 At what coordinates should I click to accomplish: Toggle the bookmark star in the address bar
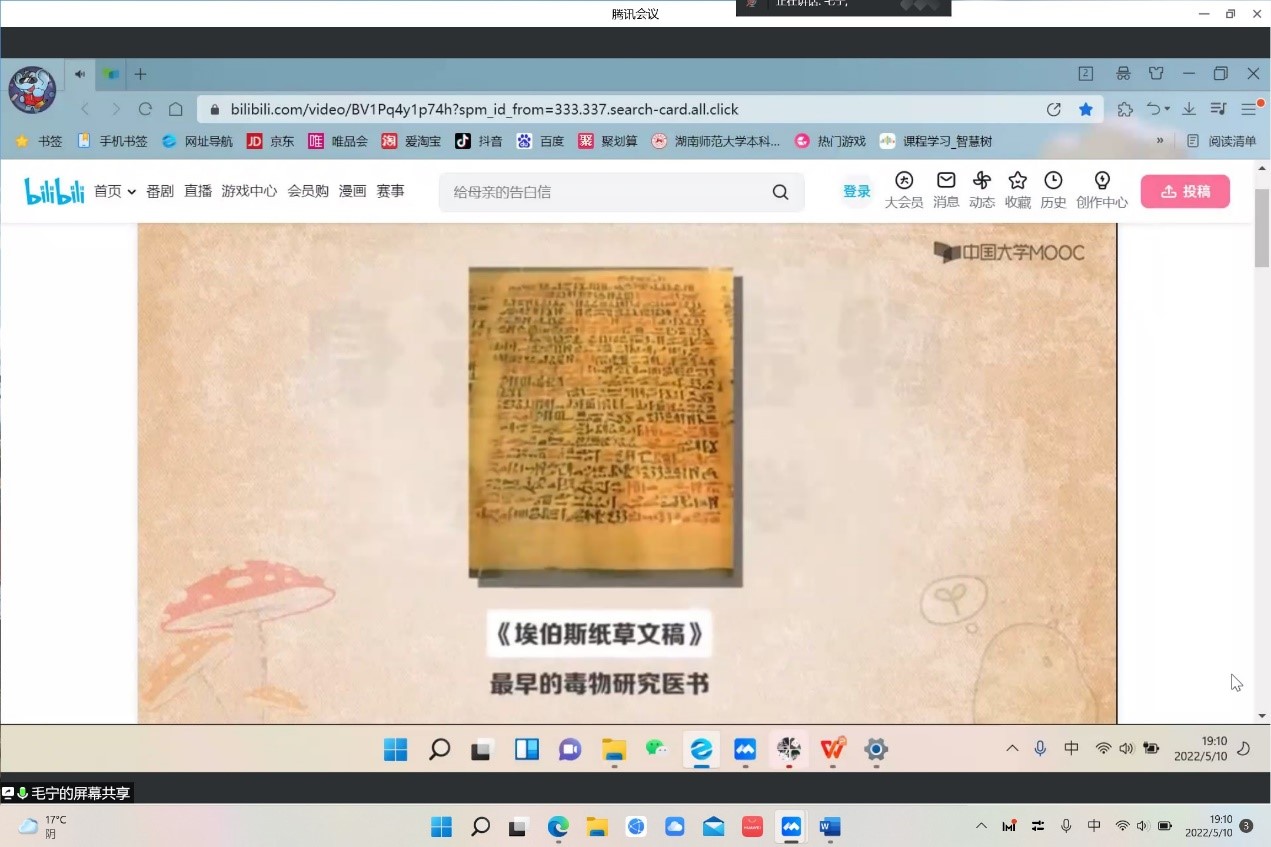coord(1085,109)
